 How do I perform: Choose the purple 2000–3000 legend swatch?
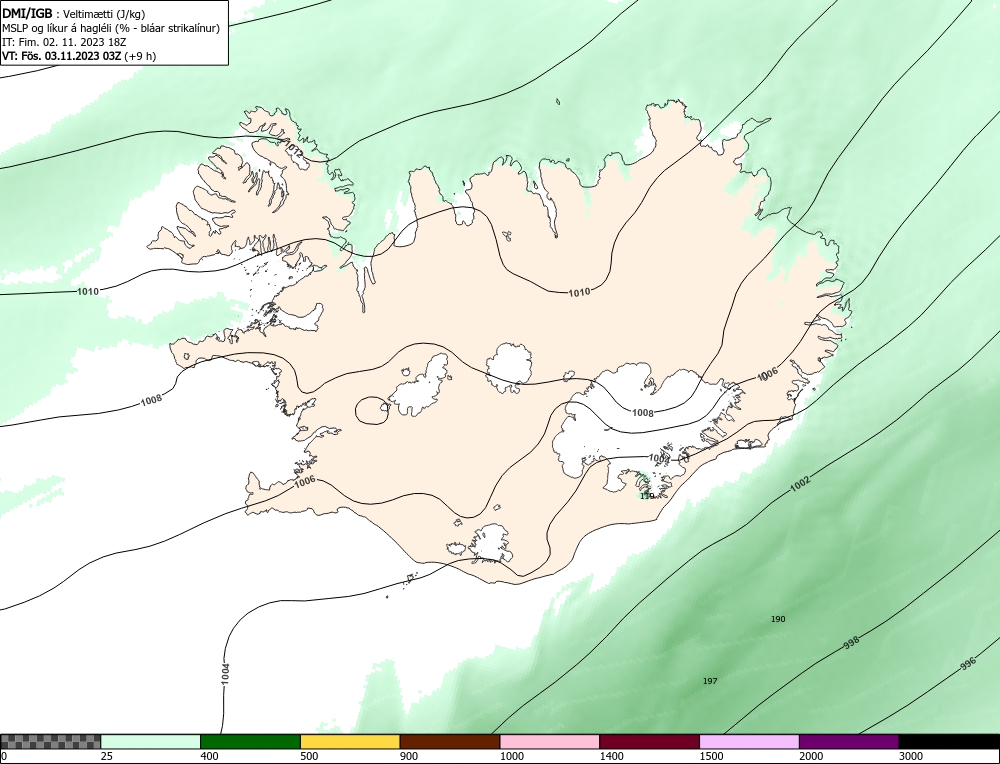click(849, 742)
